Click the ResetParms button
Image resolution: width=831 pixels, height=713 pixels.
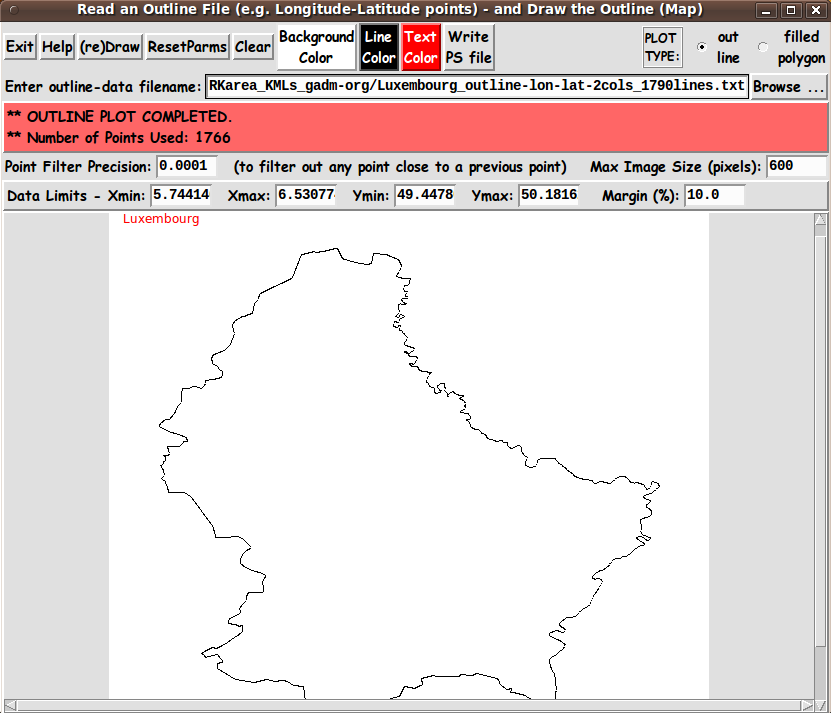pyautogui.click(x=187, y=47)
